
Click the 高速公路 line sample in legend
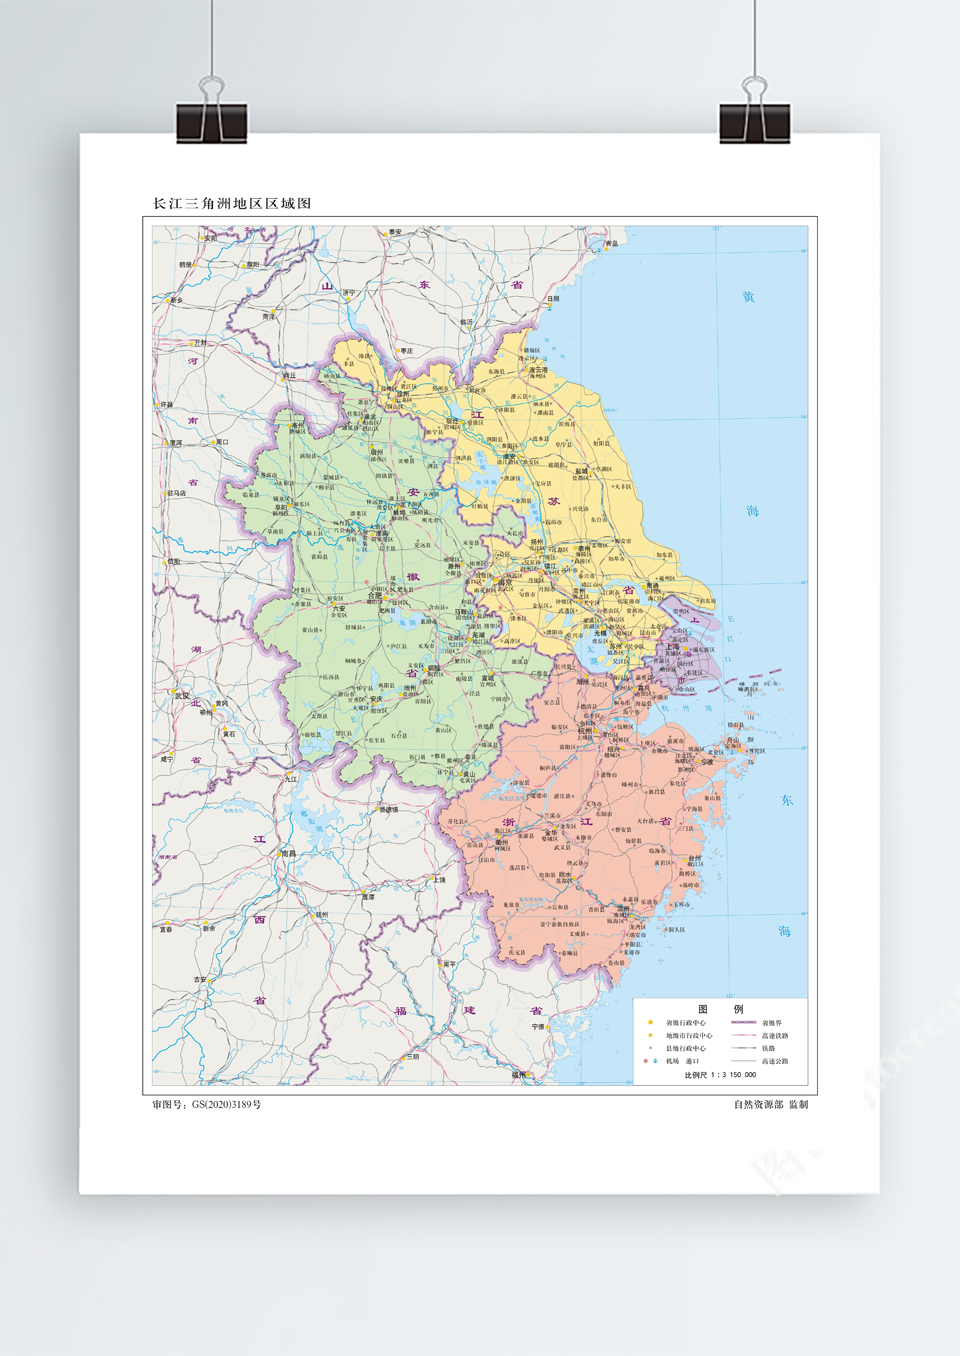[743, 1061]
